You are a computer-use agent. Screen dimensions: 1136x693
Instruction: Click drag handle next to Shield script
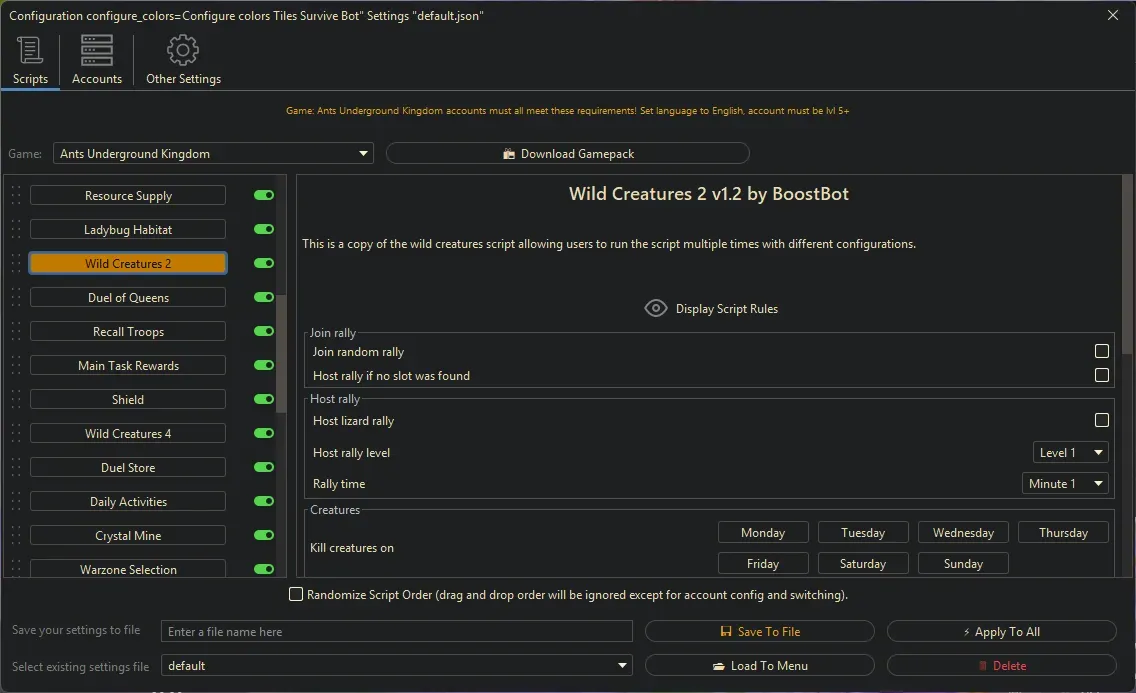click(16, 400)
